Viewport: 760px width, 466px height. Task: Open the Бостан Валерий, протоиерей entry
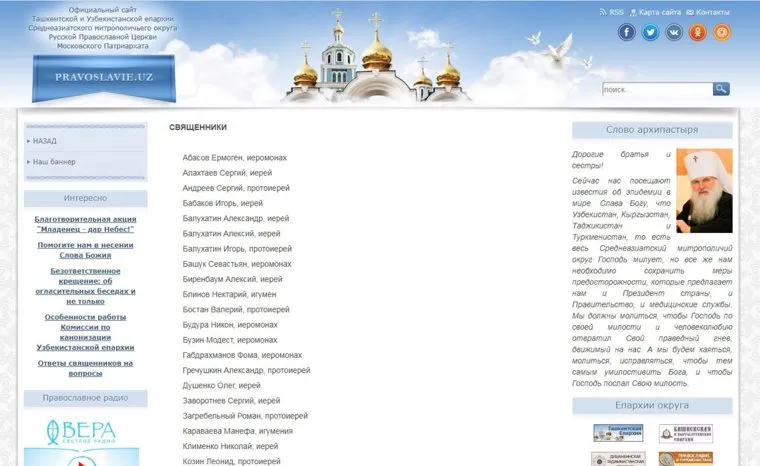(236, 310)
